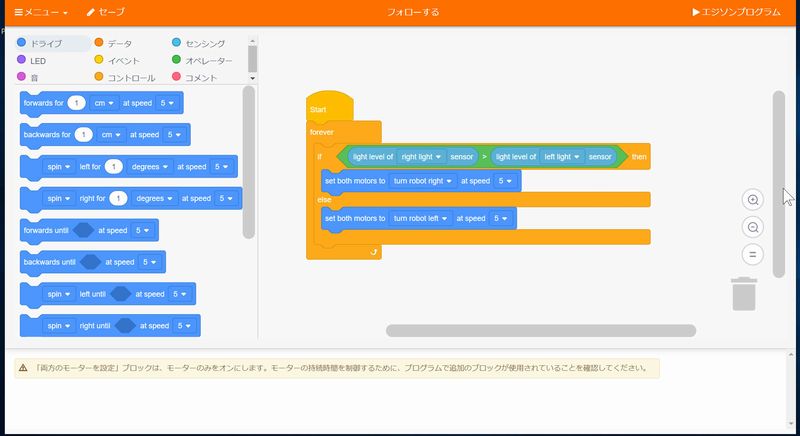
Task: Click the warning triangle icon in message bar
Action: click(x=23, y=368)
